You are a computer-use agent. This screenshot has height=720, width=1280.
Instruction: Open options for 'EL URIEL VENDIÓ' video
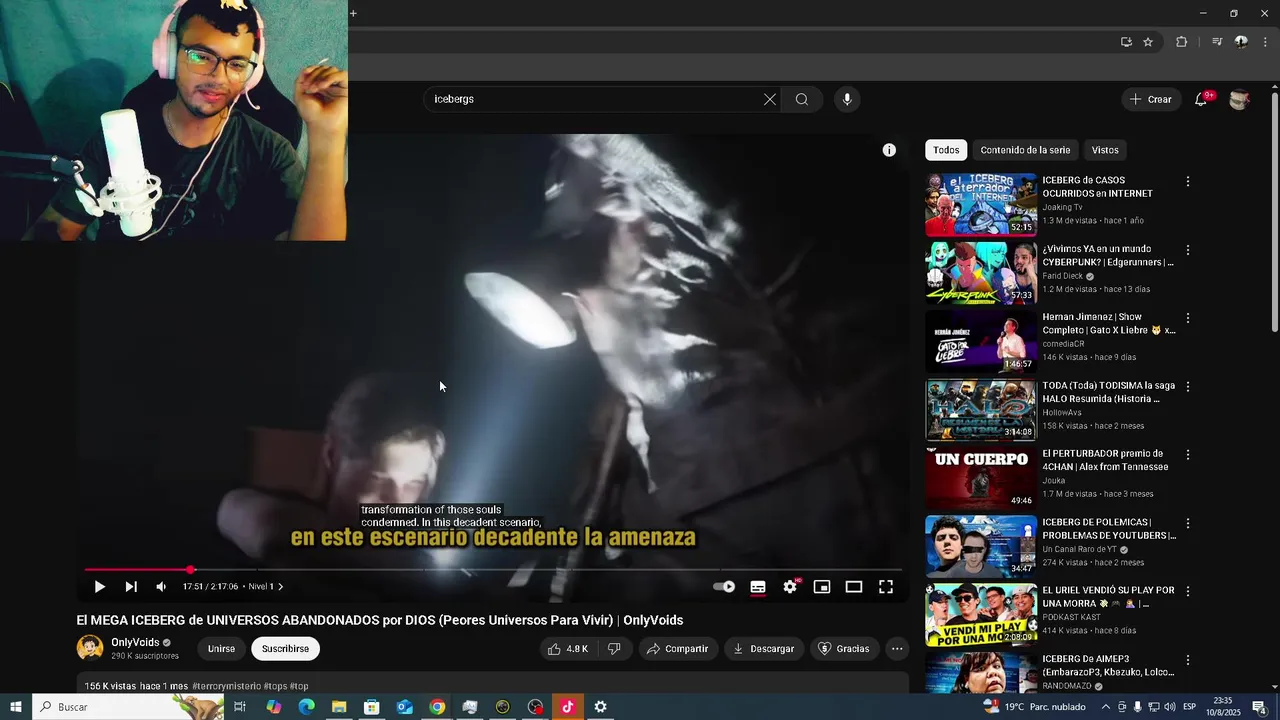point(1188,592)
